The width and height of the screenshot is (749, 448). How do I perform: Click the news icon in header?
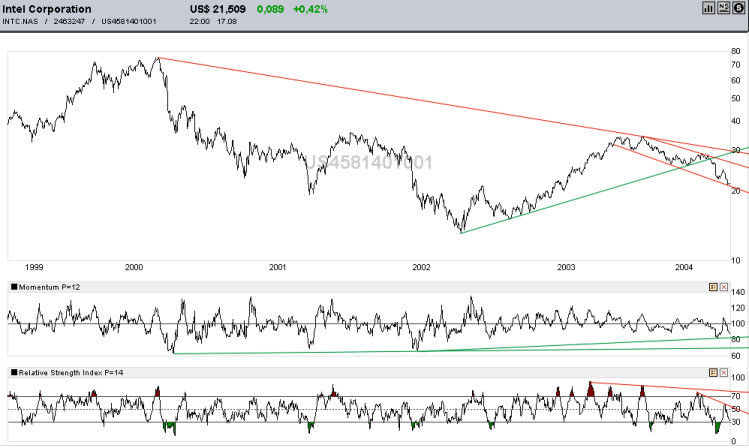coord(724,8)
